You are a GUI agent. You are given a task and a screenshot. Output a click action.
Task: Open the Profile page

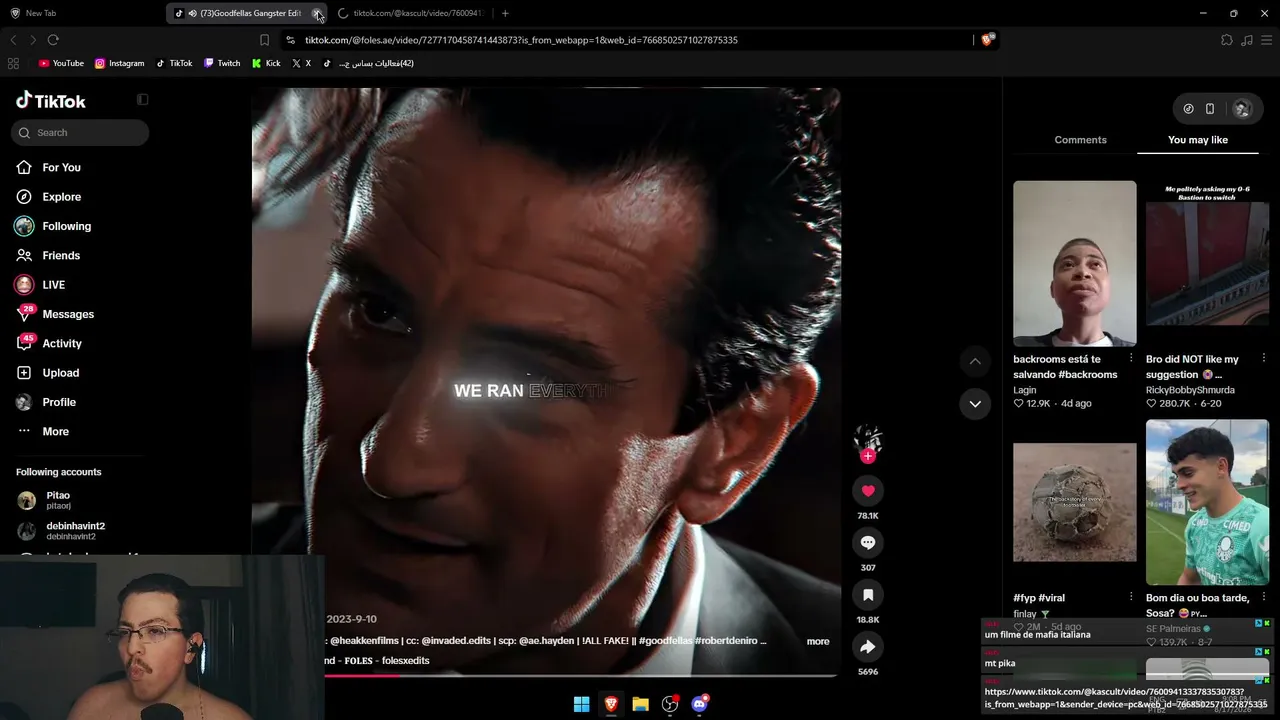tap(59, 402)
